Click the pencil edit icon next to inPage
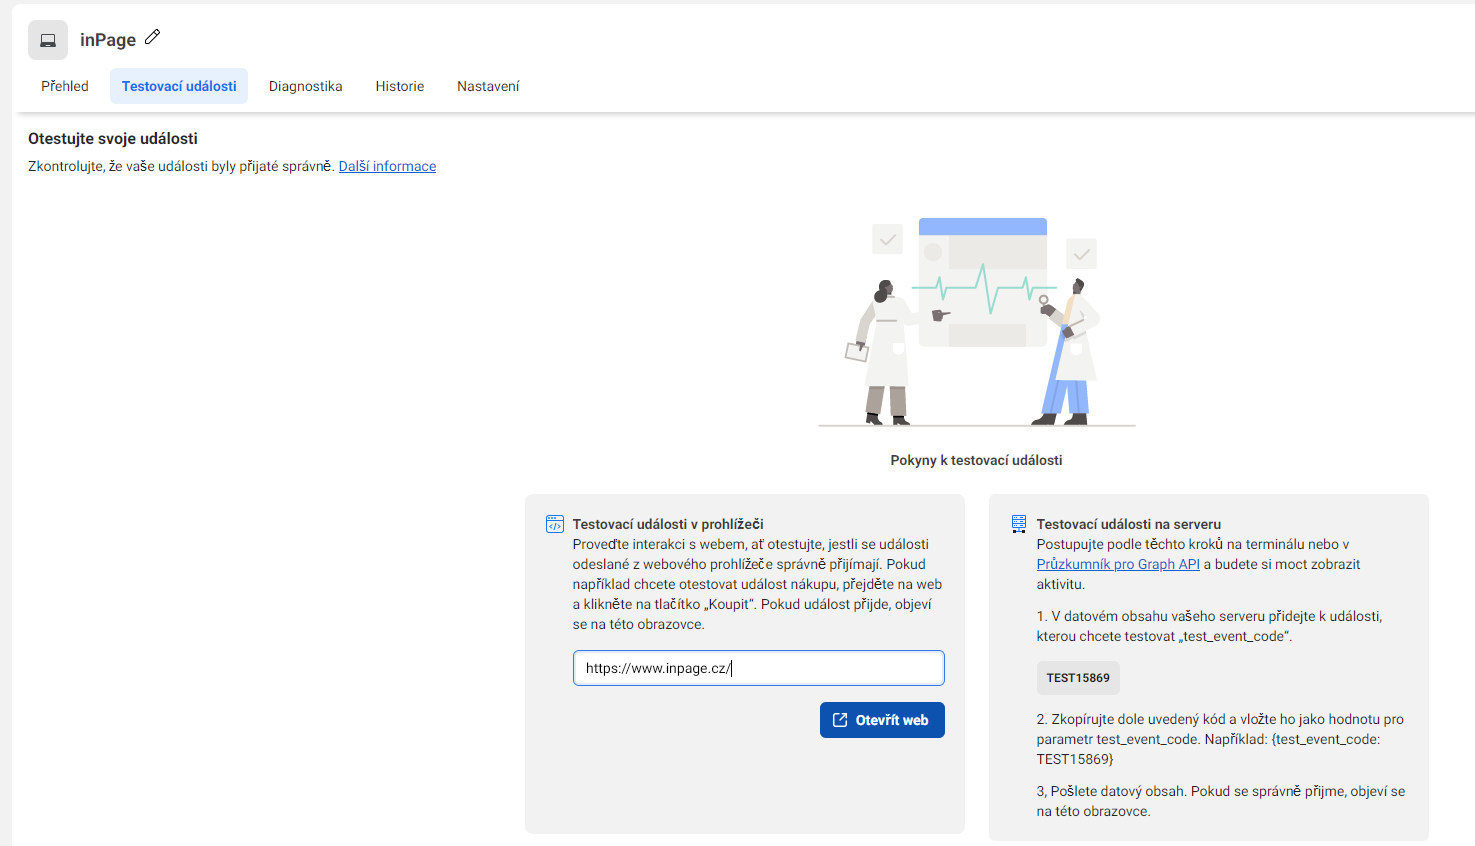This screenshot has height=846, width=1475. point(152,37)
